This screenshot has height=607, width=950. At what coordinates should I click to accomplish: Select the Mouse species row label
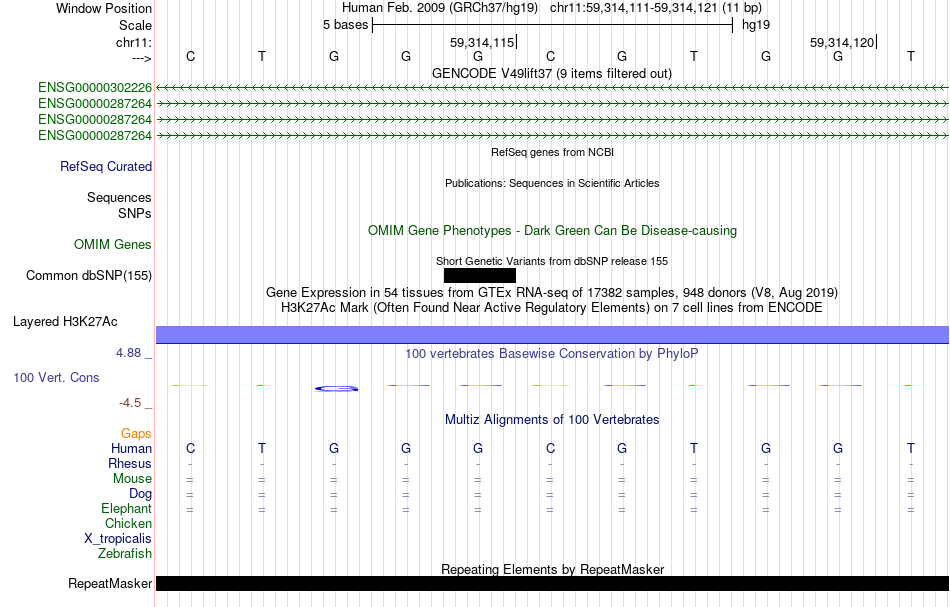tap(133, 479)
